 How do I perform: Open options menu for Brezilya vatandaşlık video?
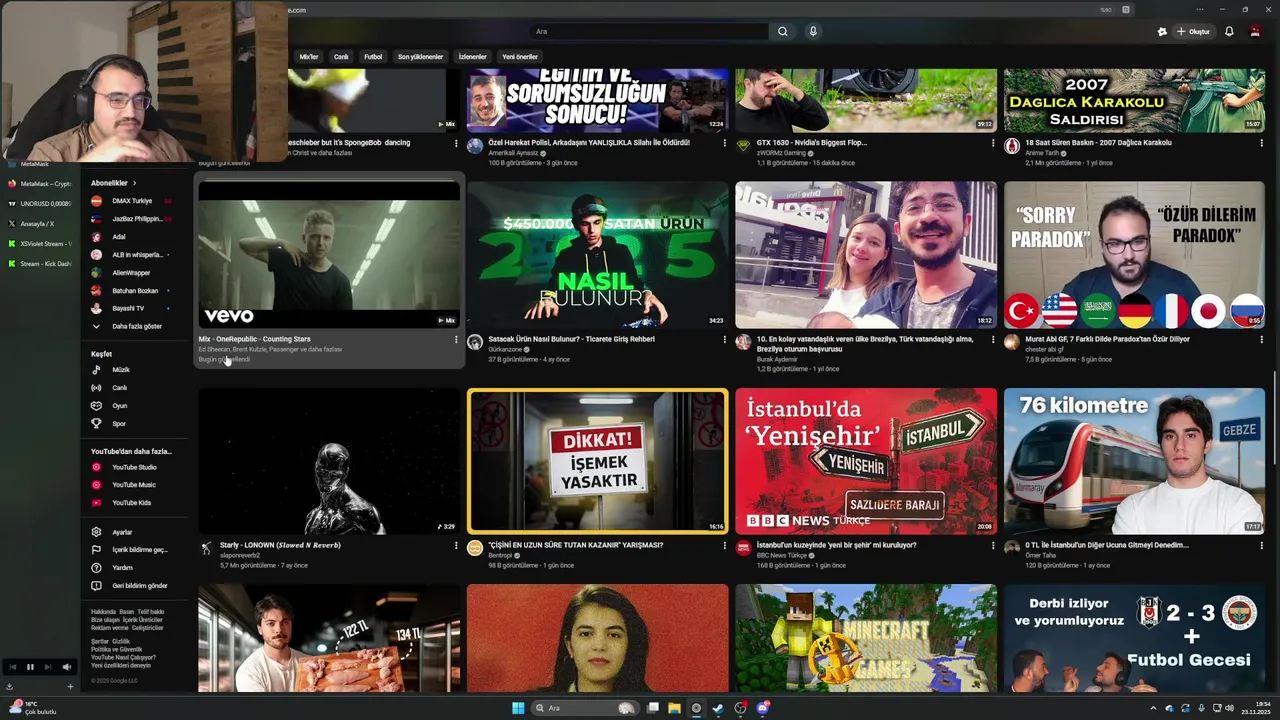[993, 340]
